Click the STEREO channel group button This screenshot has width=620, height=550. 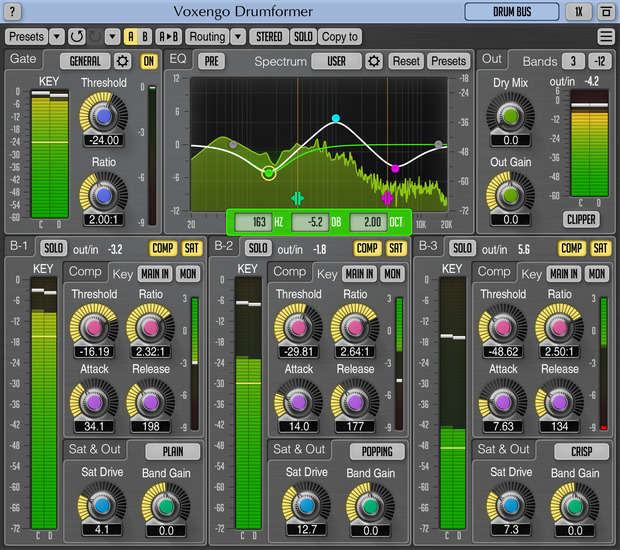click(269, 37)
